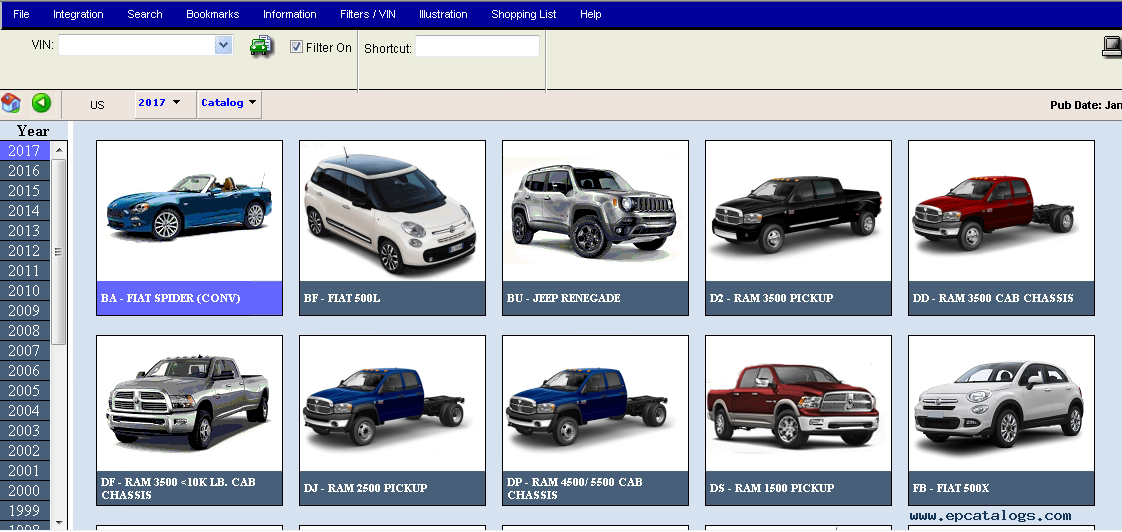Click the green car VIN lookup icon

261,47
